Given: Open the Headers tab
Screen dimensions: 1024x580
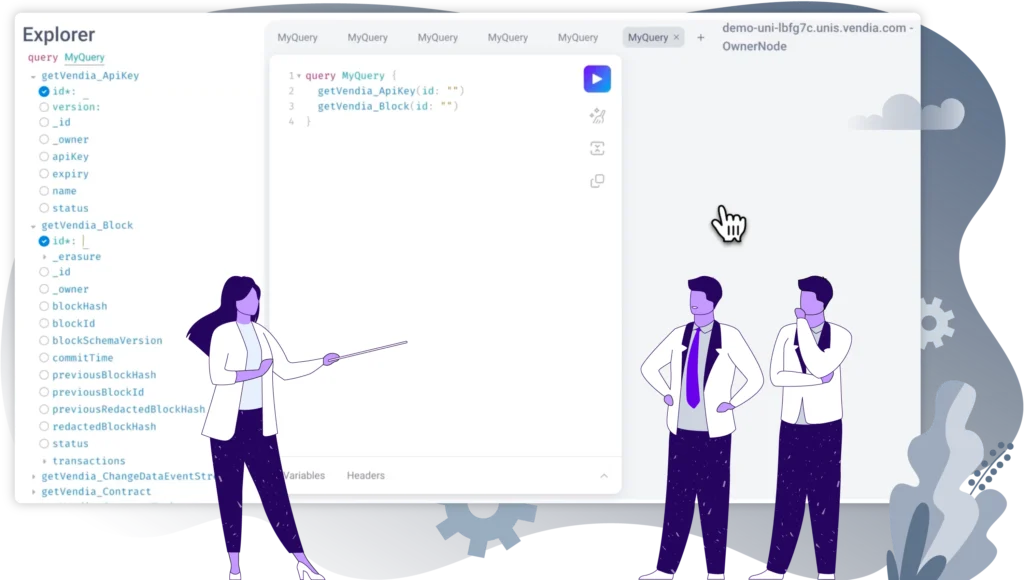Looking at the screenshot, I should click(365, 476).
